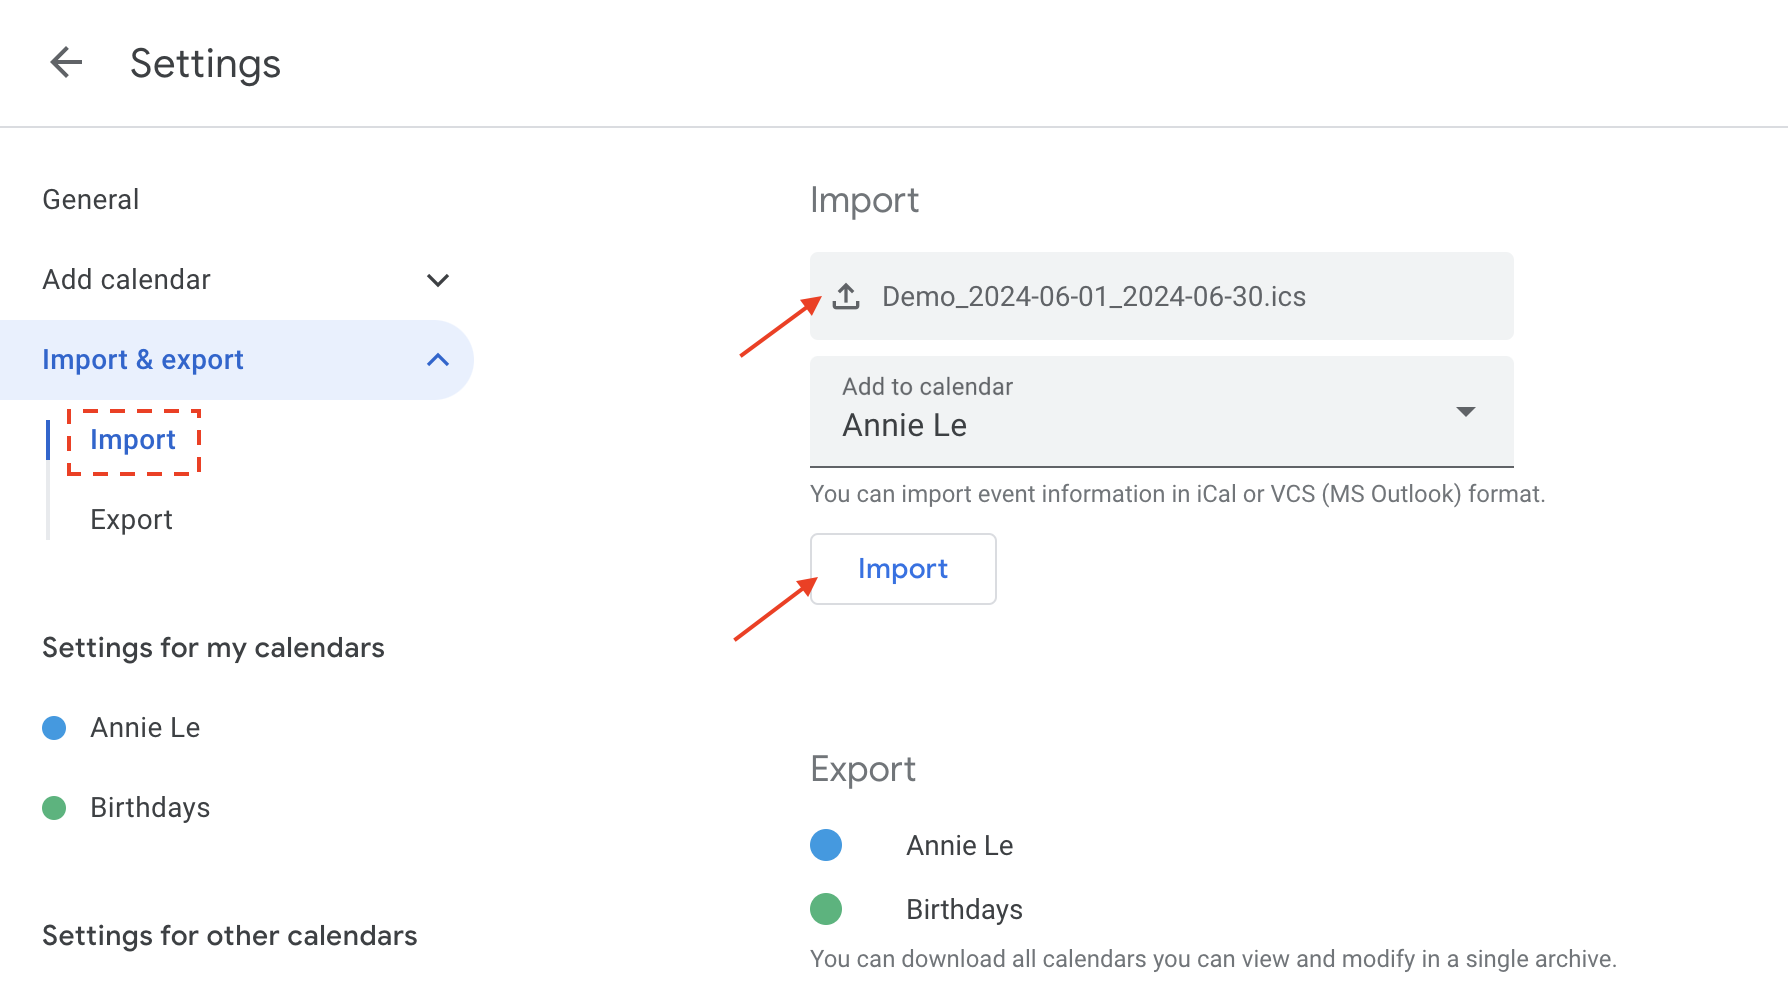Select the Export sub-item in the sidebar

(x=131, y=520)
